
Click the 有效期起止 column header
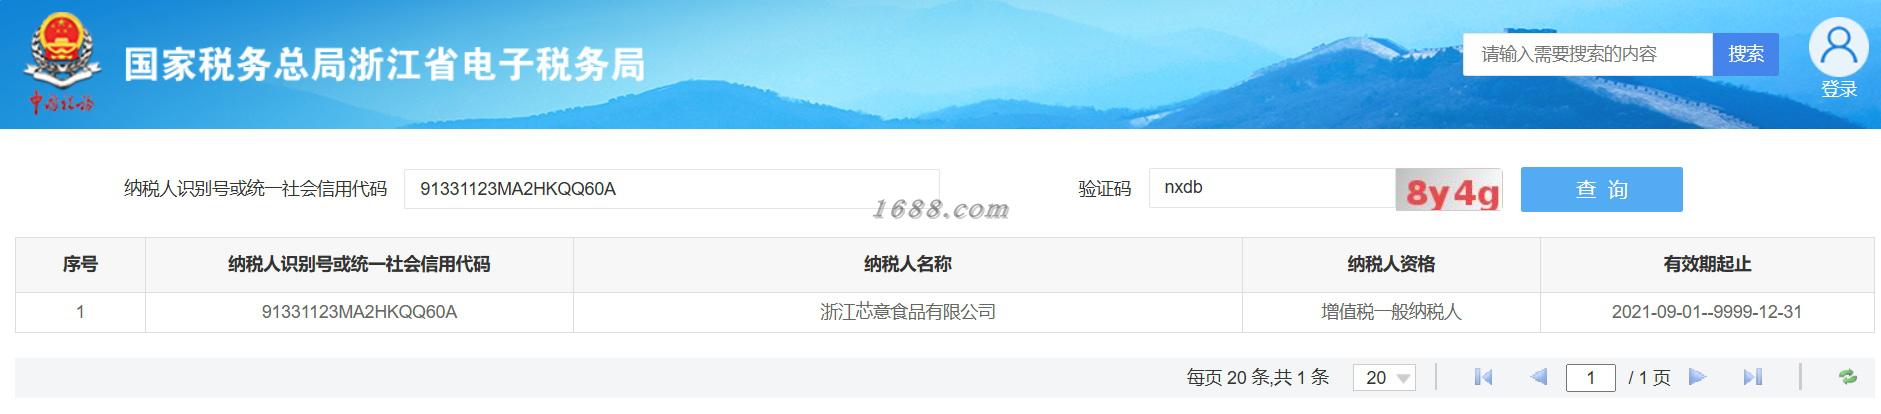click(x=1707, y=264)
